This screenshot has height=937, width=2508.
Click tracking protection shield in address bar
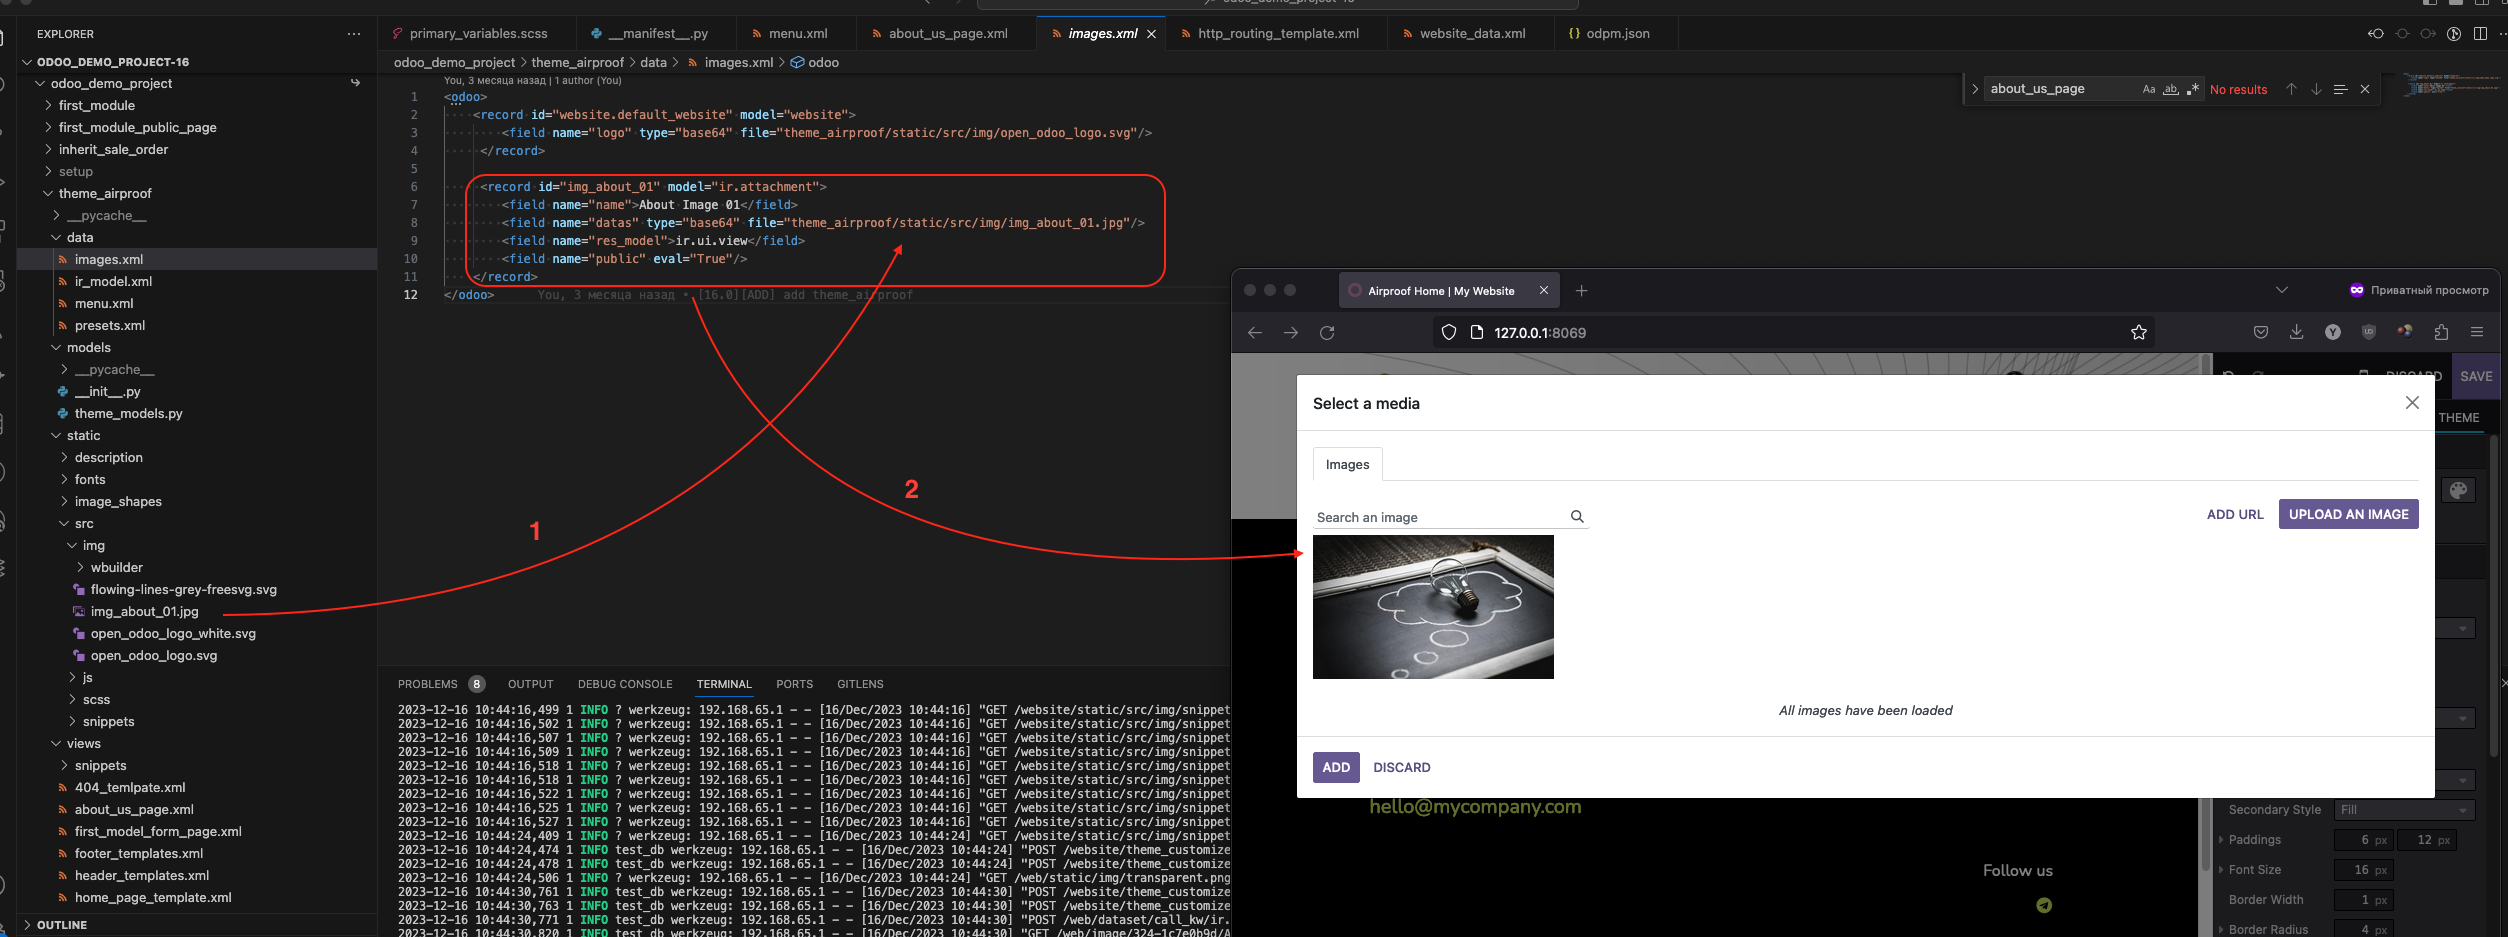pos(1448,333)
